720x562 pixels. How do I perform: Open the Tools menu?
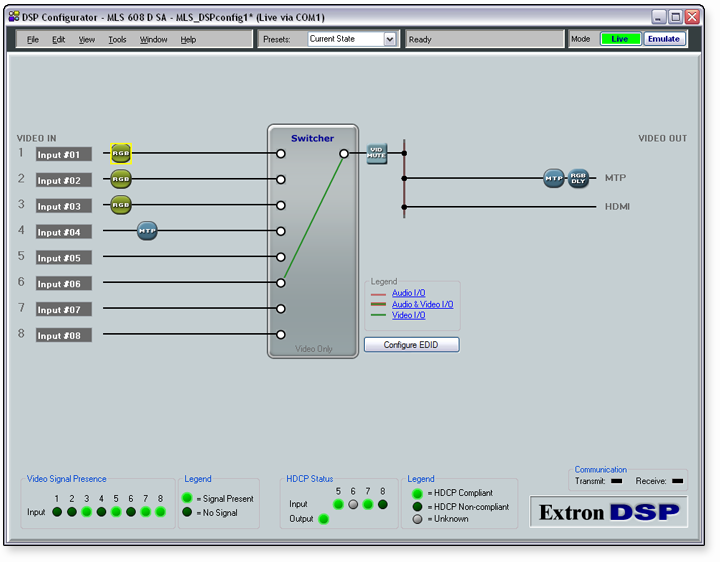(117, 40)
